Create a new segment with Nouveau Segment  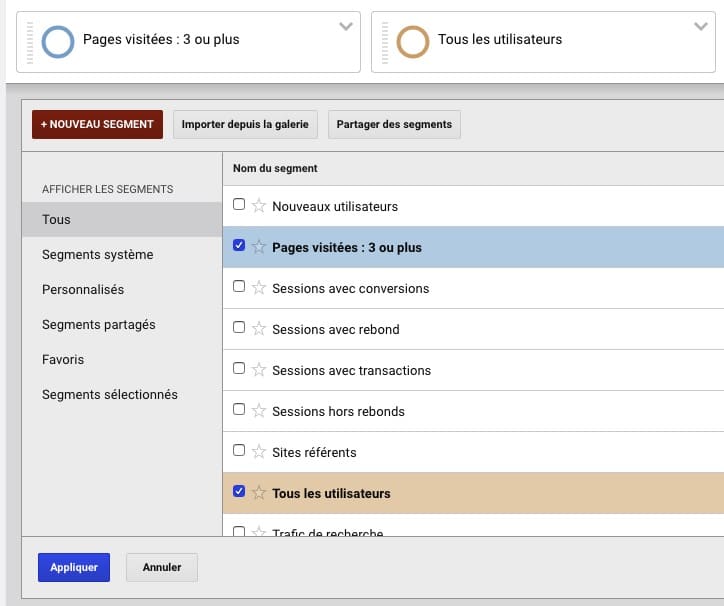point(97,125)
